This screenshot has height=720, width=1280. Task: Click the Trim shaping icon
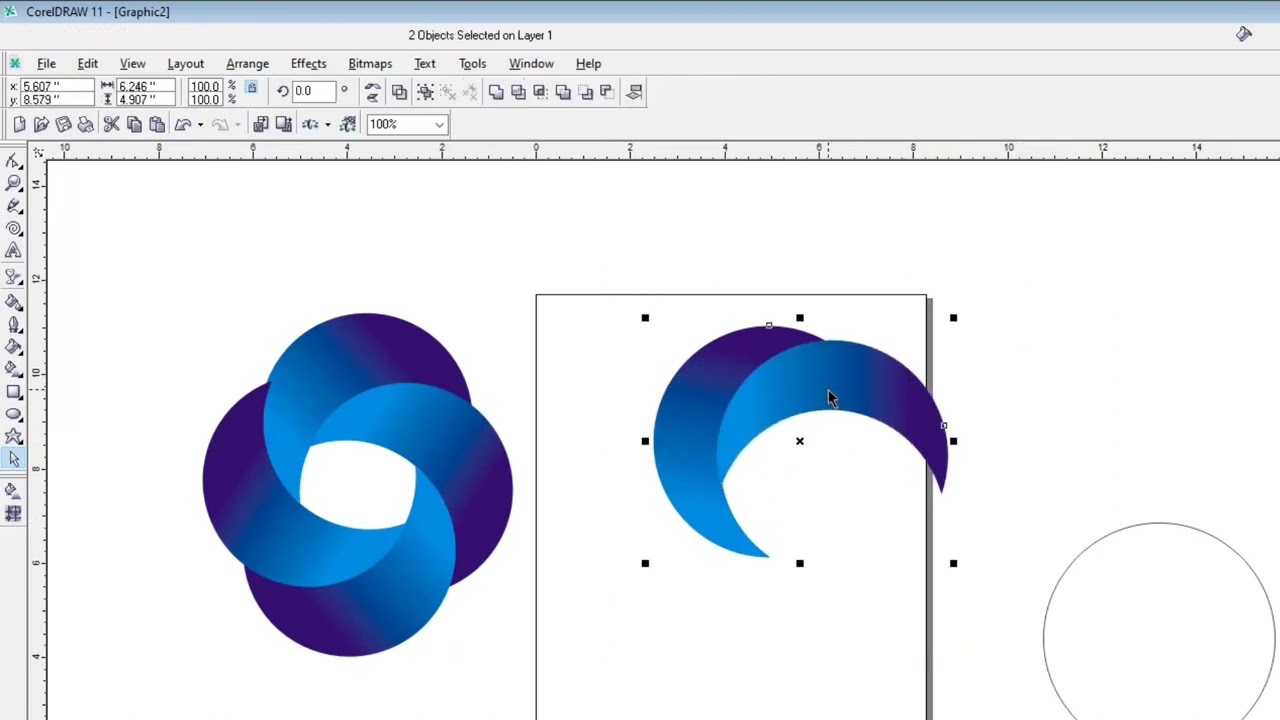518,92
